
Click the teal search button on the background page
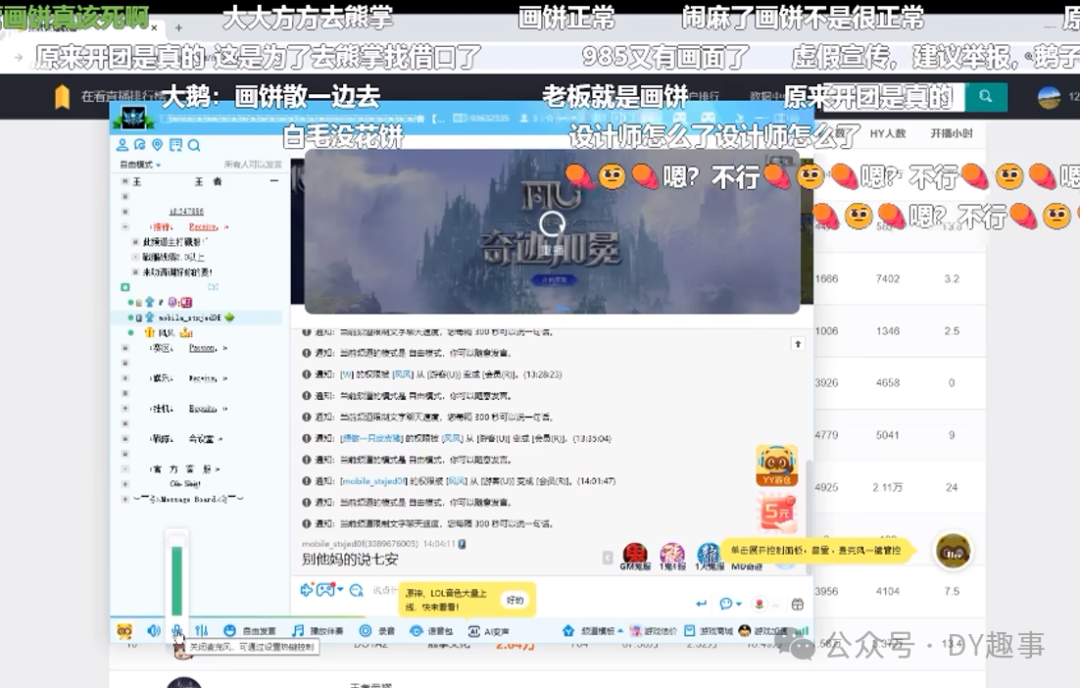click(x=986, y=96)
